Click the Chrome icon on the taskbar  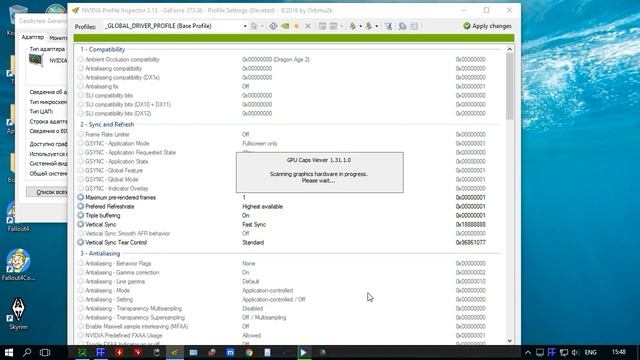[x=249, y=352]
